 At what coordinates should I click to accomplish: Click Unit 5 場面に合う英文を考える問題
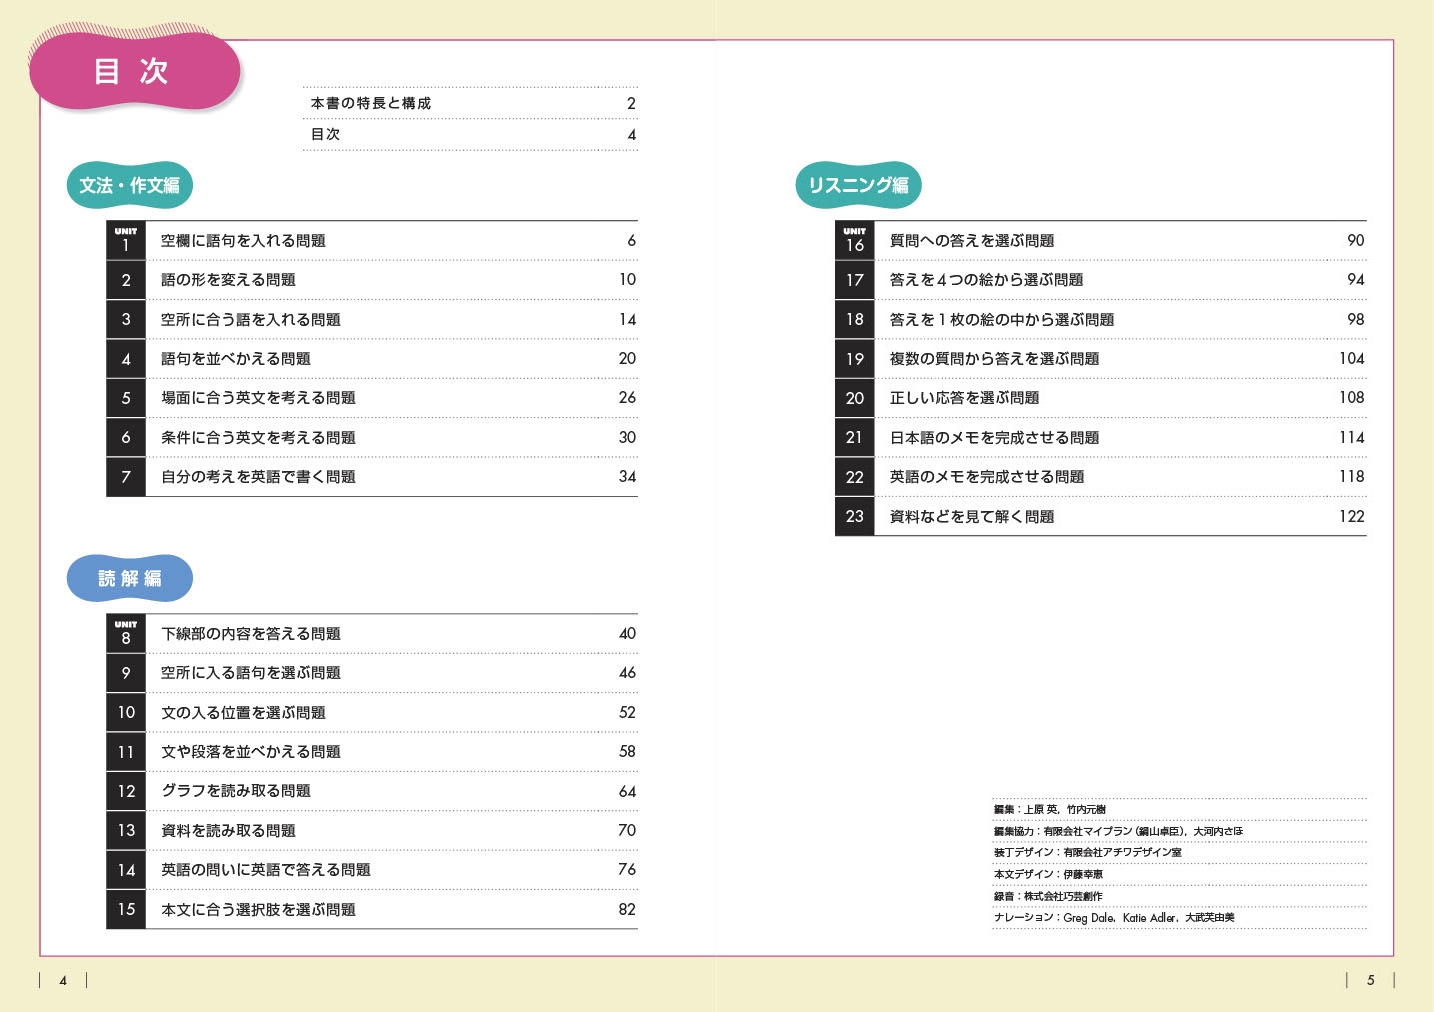[372, 398]
